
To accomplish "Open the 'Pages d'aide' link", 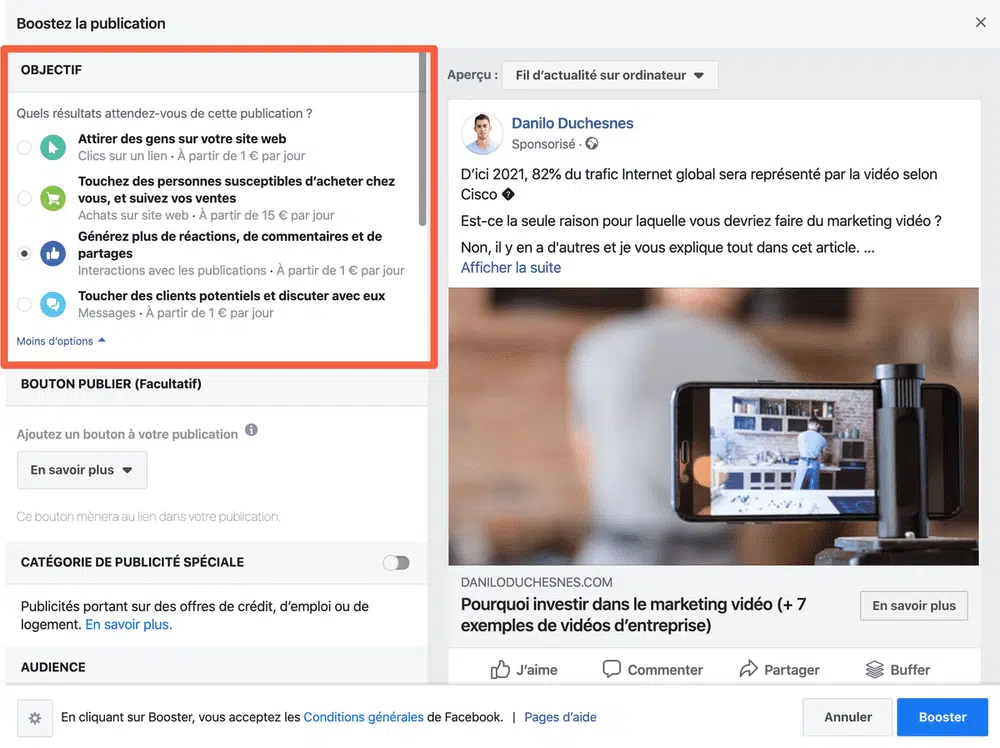I will pyautogui.click(x=560, y=717).
